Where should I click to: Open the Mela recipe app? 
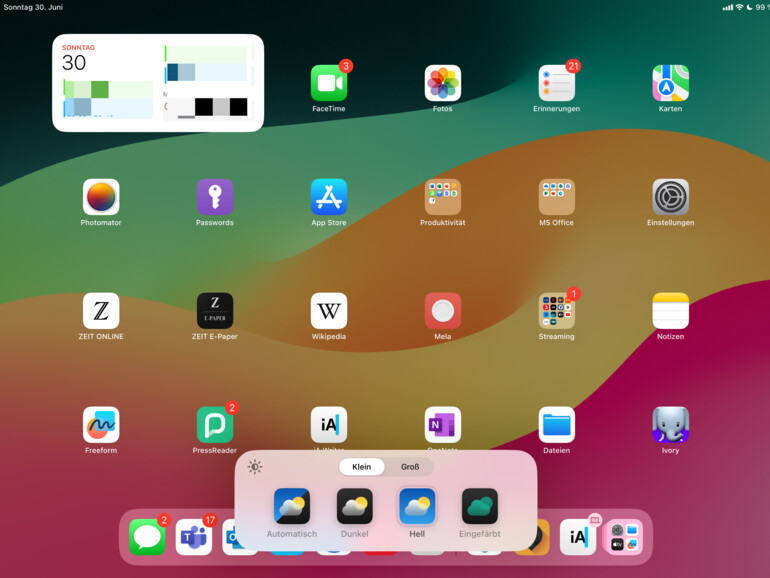pyautogui.click(x=442, y=311)
